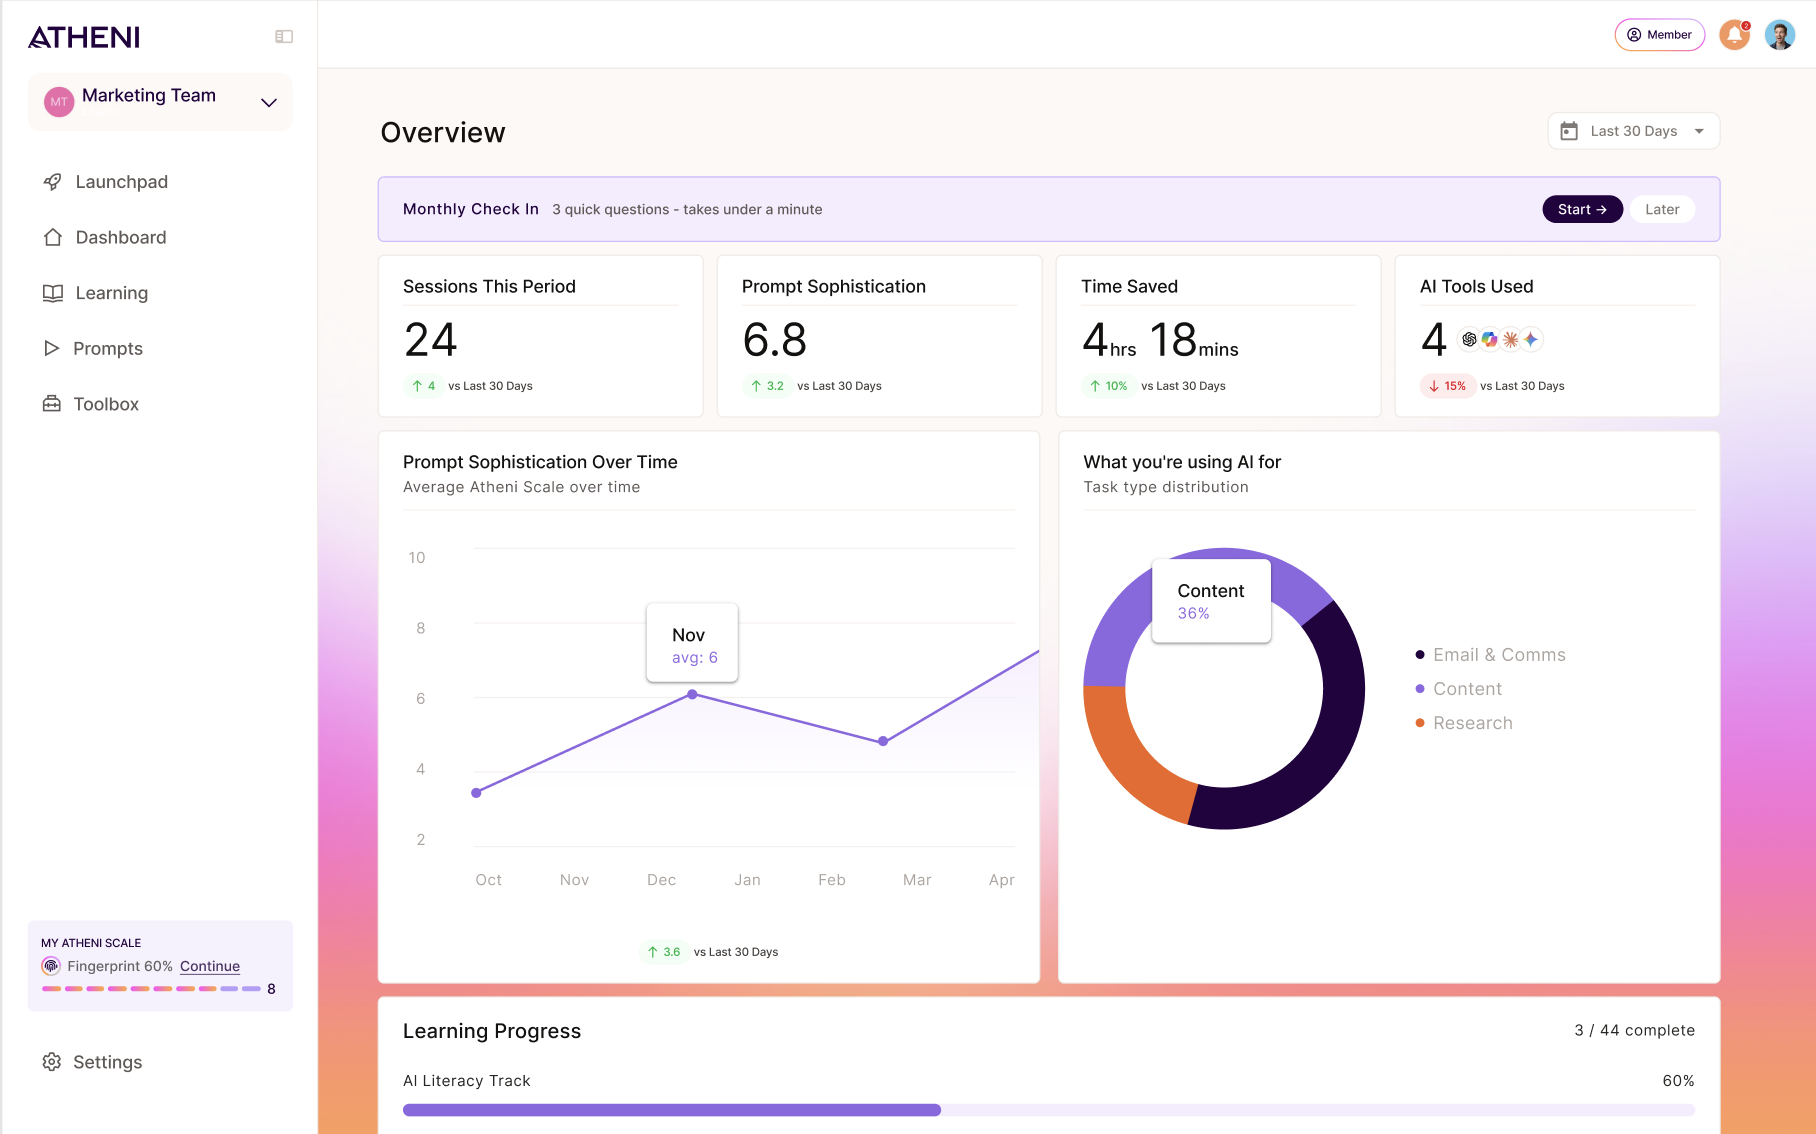Viewport: 1816px width, 1134px height.
Task: Click the Sessions This Period card value 24
Action: pyautogui.click(x=431, y=340)
